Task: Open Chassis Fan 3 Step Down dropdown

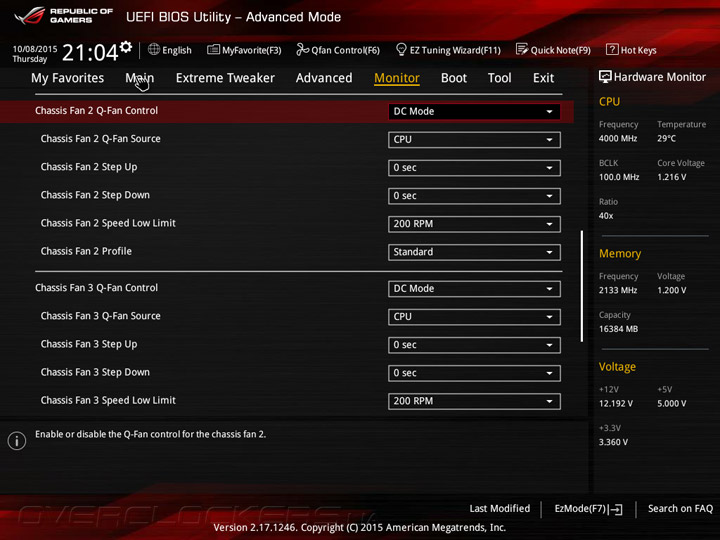Action: click(x=474, y=373)
